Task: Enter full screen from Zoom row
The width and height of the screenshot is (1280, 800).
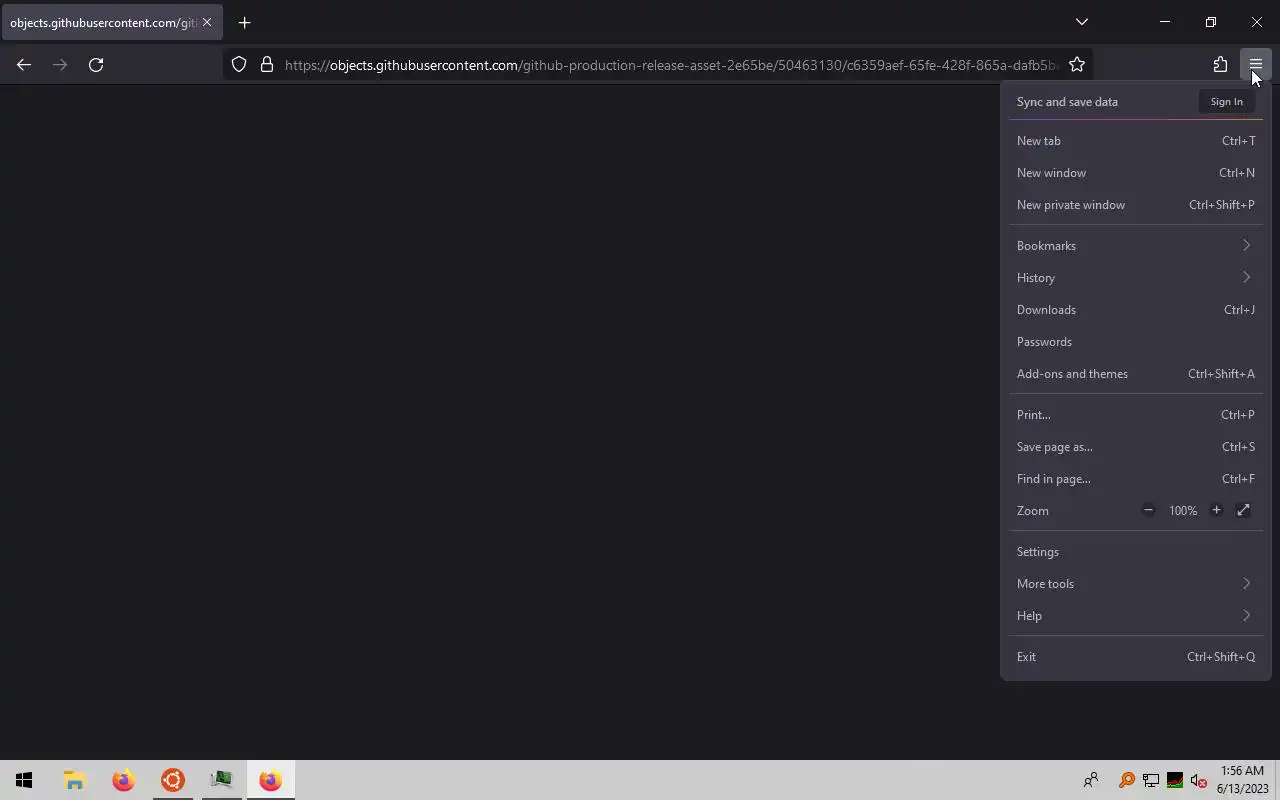Action: click(1244, 511)
